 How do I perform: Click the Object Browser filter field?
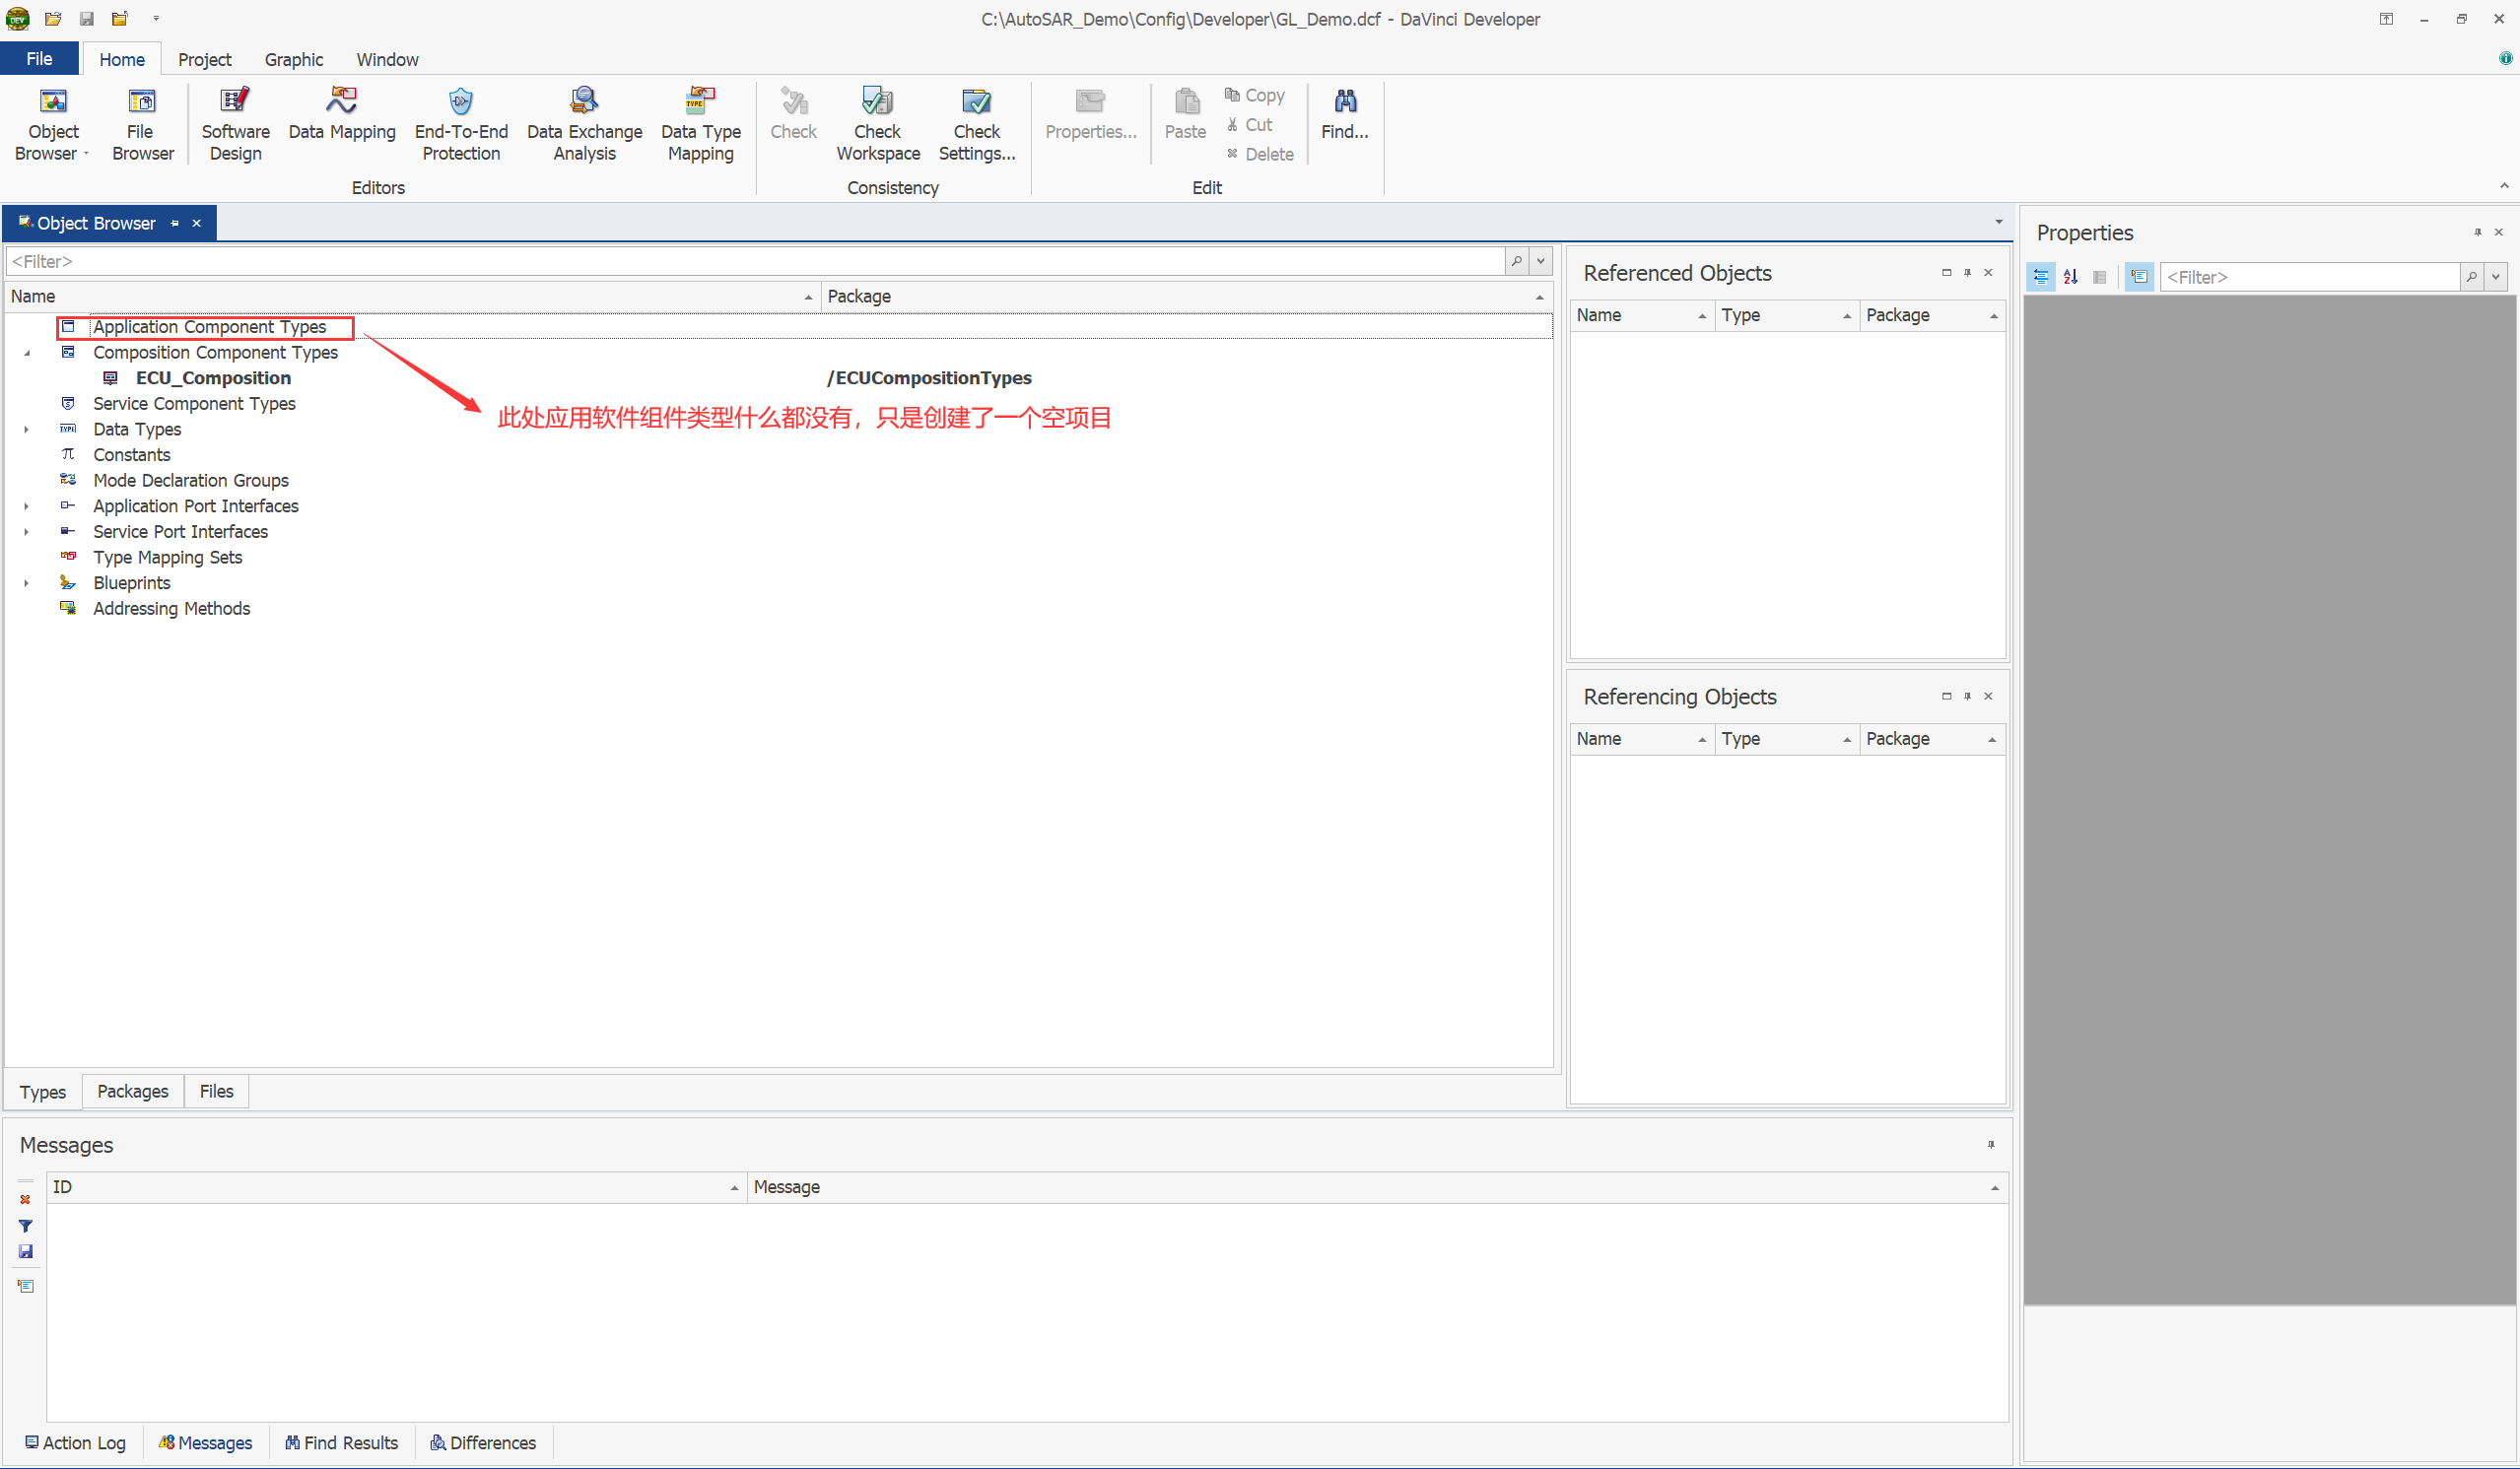pos(750,261)
